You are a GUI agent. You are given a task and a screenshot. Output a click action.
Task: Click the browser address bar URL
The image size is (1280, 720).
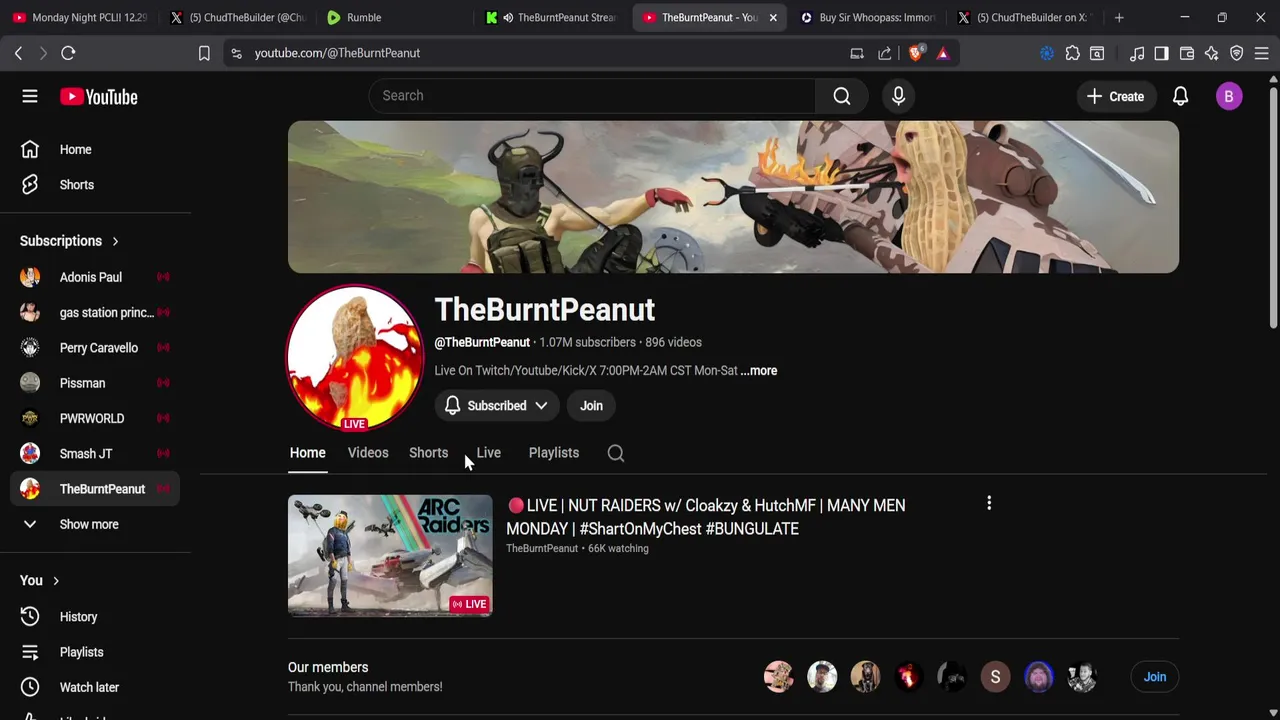pyautogui.click(x=337, y=53)
